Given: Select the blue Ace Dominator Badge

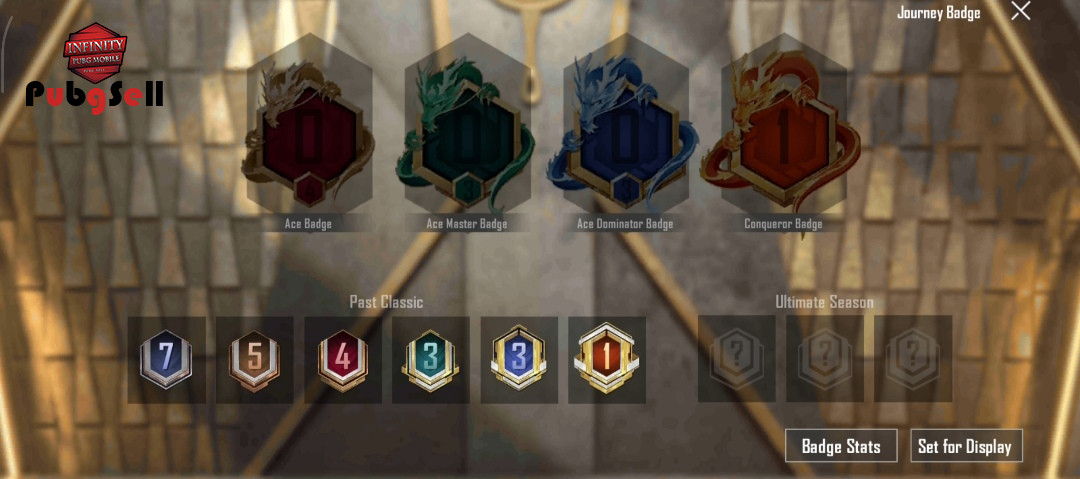Looking at the screenshot, I should [x=625, y=132].
